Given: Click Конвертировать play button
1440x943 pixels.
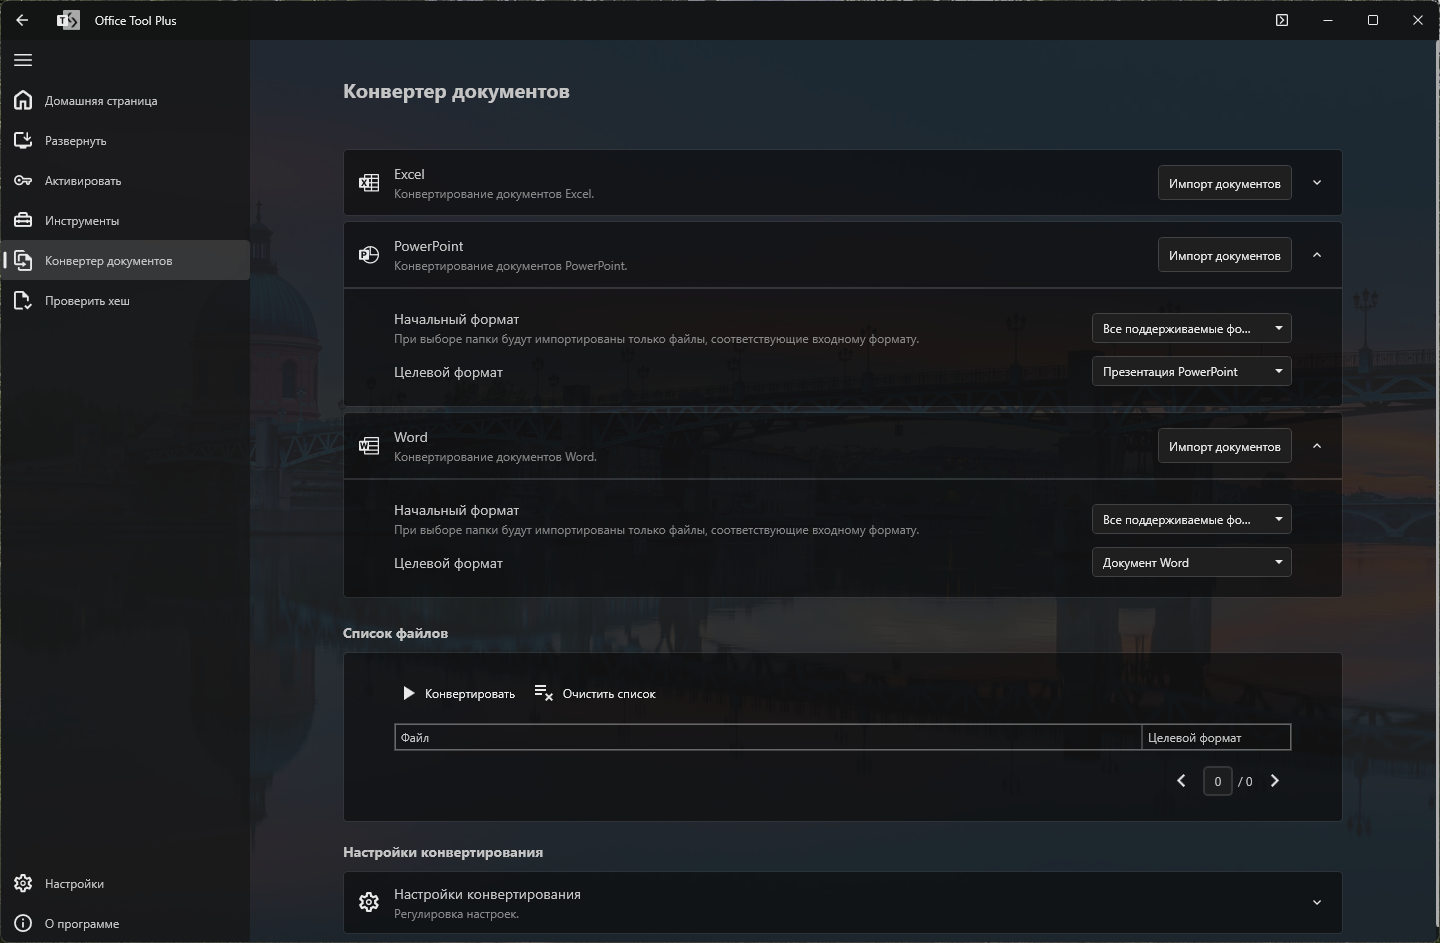Looking at the screenshot, I should (x=458, y=693).
